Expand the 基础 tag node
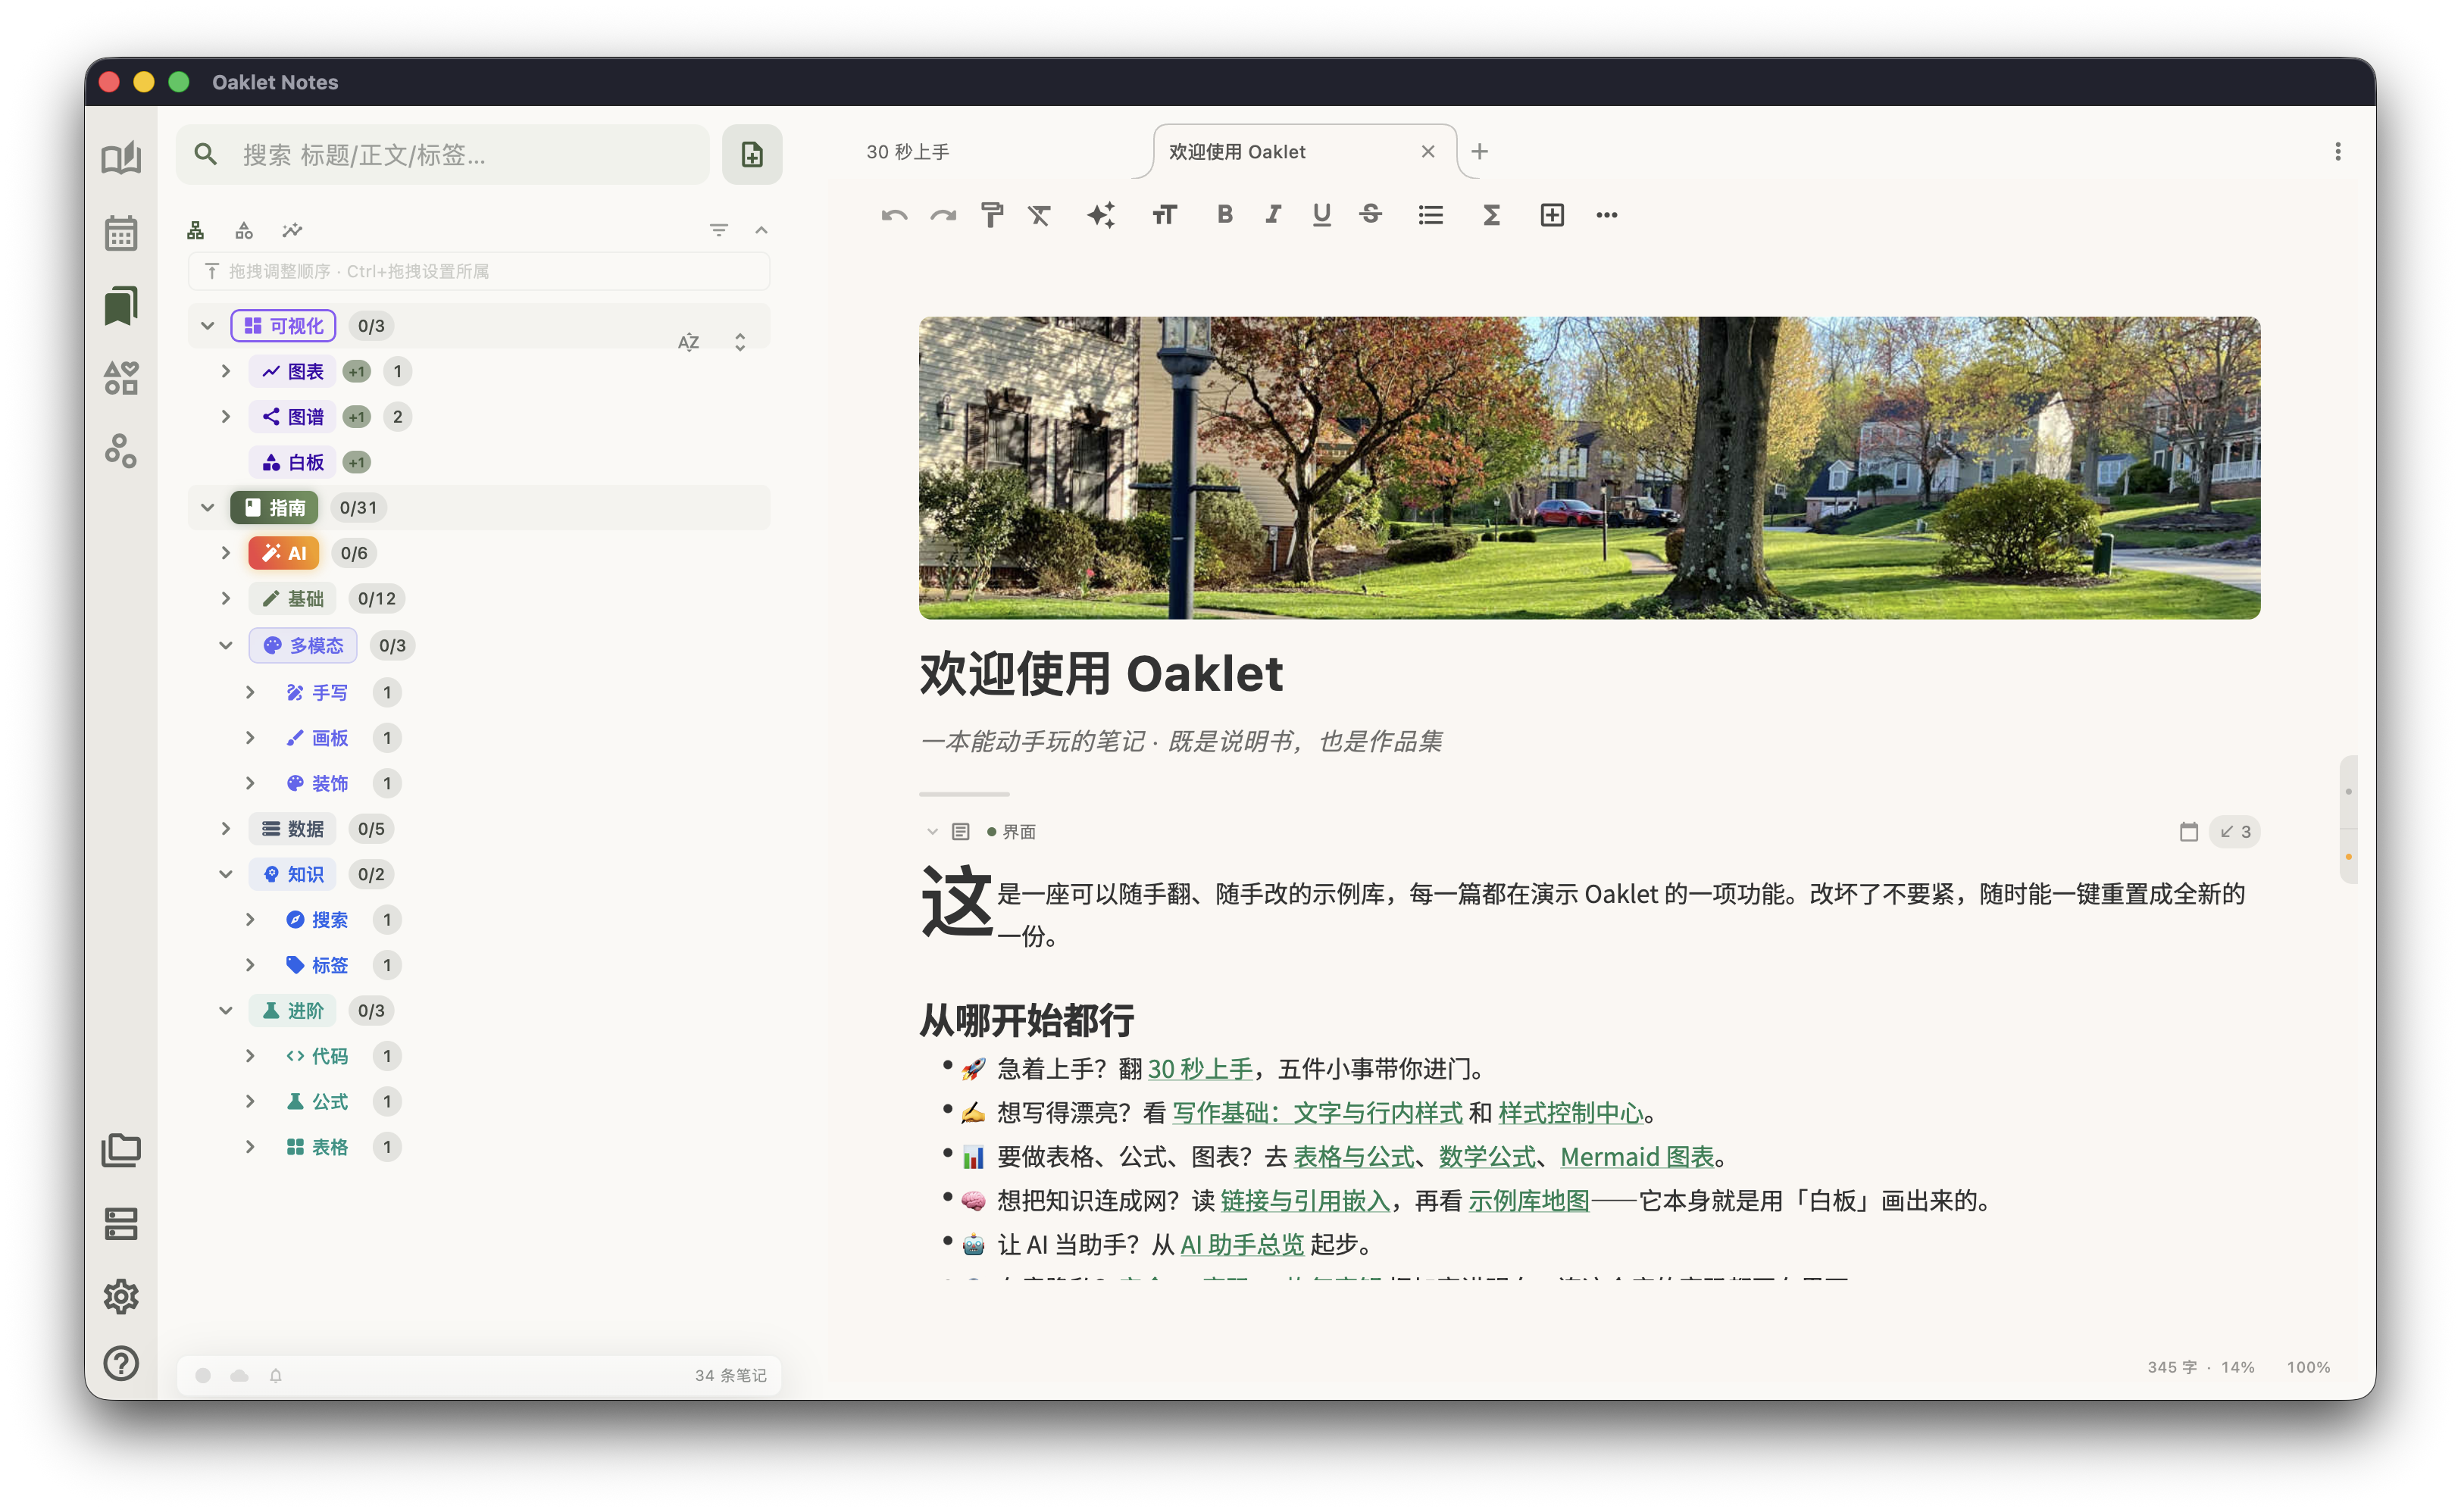Screen dimensions: 2461x1512 (x=226, y=598)
